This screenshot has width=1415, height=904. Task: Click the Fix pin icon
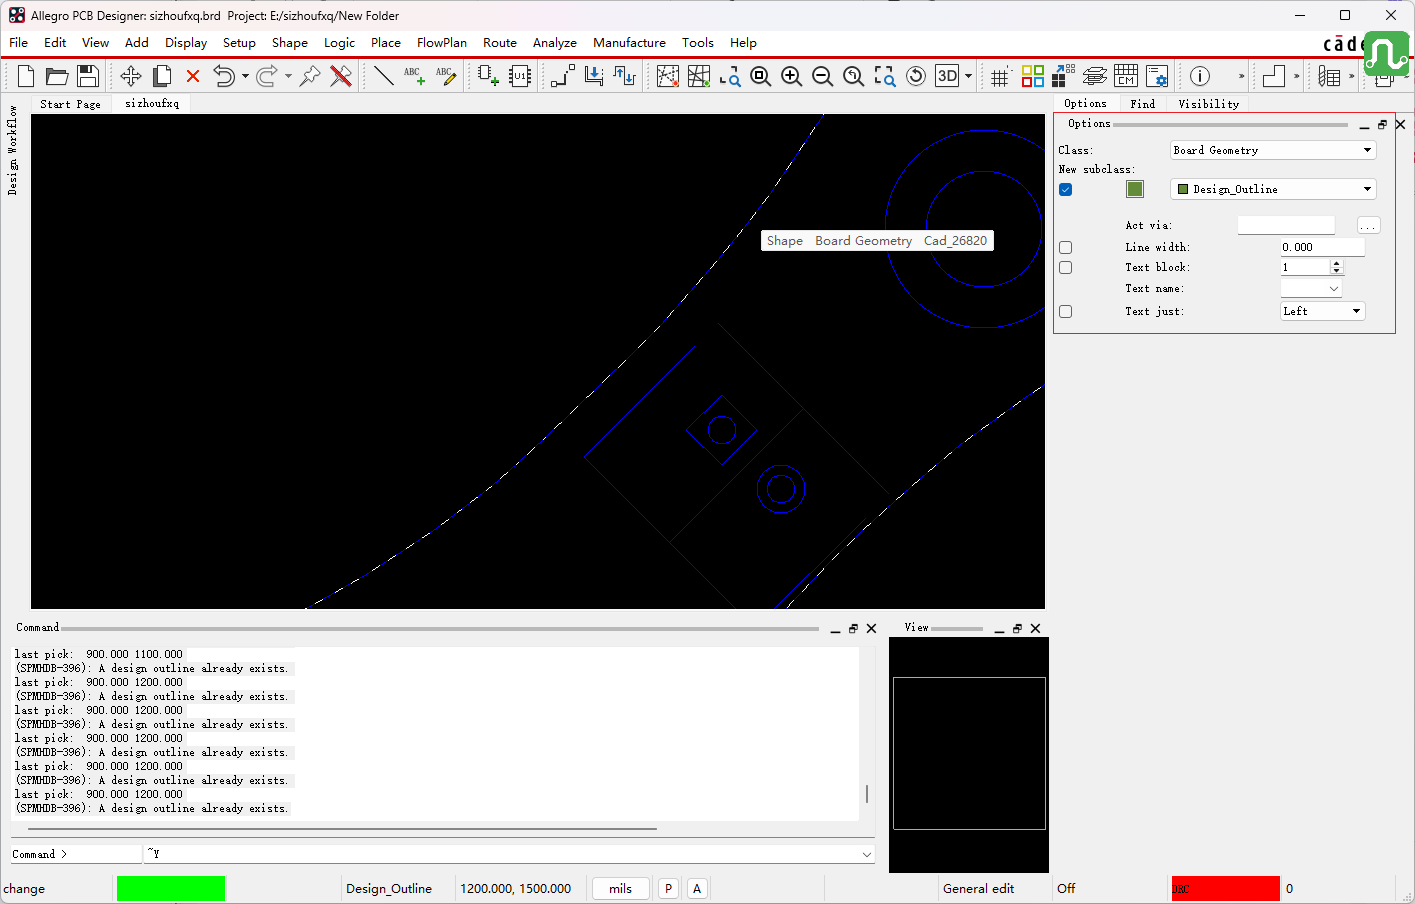point(310,76)
